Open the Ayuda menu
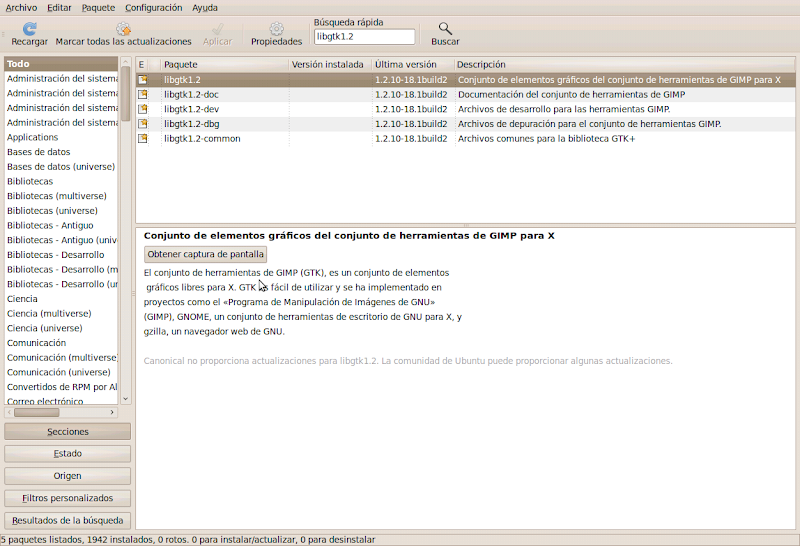 205,8
